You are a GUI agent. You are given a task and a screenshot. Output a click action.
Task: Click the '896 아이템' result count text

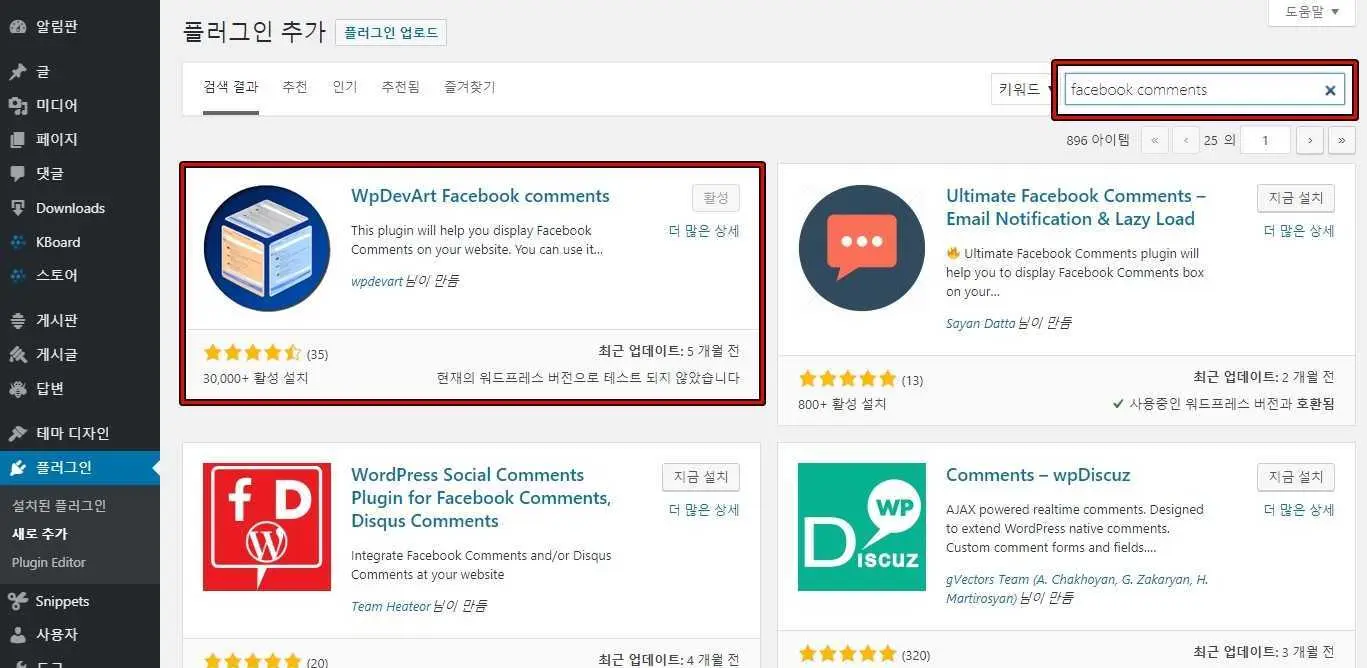(1098, 140)
